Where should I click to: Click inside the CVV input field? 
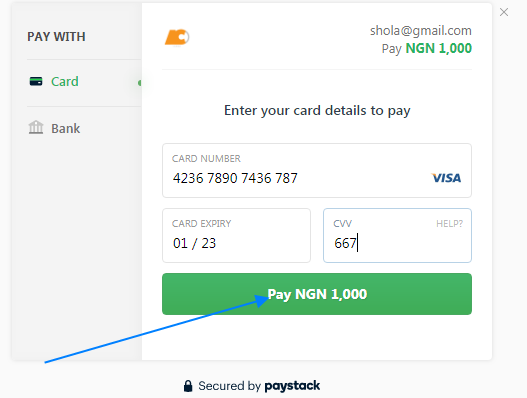pyautogui.click(x=397, y=235)
